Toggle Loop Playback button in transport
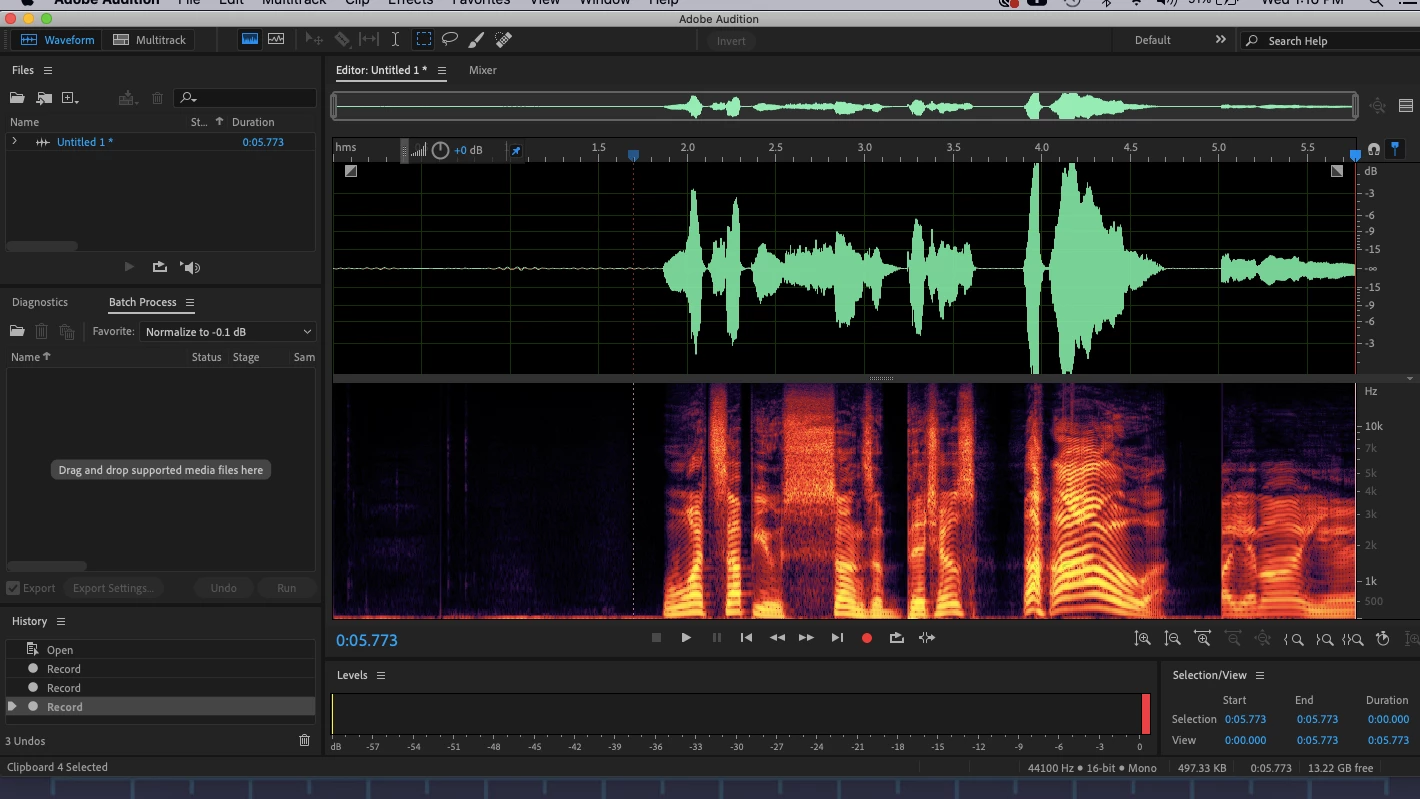Viewport: 1420px width, 799px height. click(x=896, y=638)
